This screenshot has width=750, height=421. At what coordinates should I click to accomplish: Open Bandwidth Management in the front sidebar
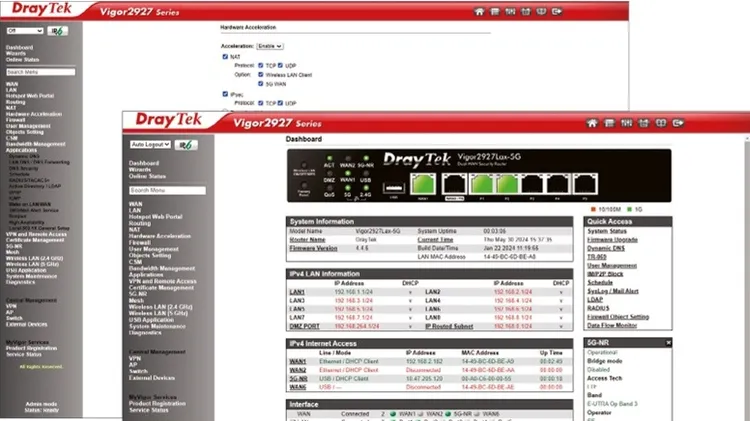[x=162, y=268]
